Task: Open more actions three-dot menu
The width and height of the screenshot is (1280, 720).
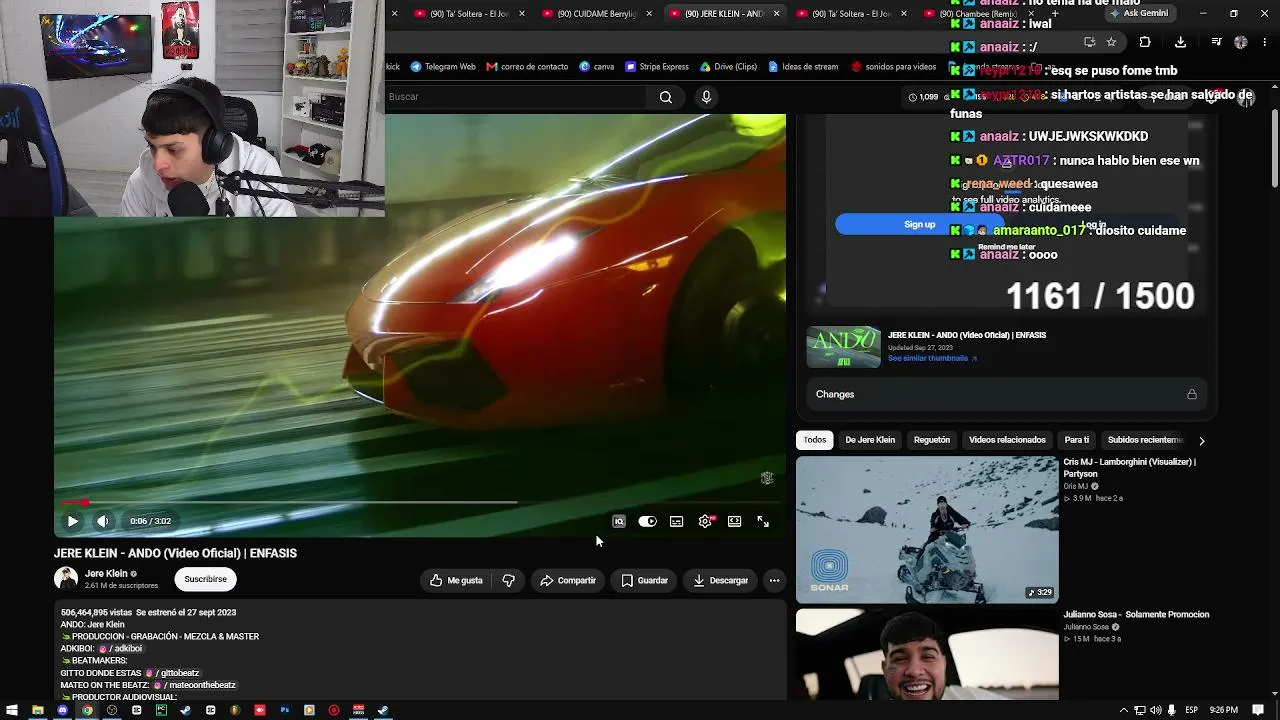Action: pyautogui.click(x=774, y=580)
